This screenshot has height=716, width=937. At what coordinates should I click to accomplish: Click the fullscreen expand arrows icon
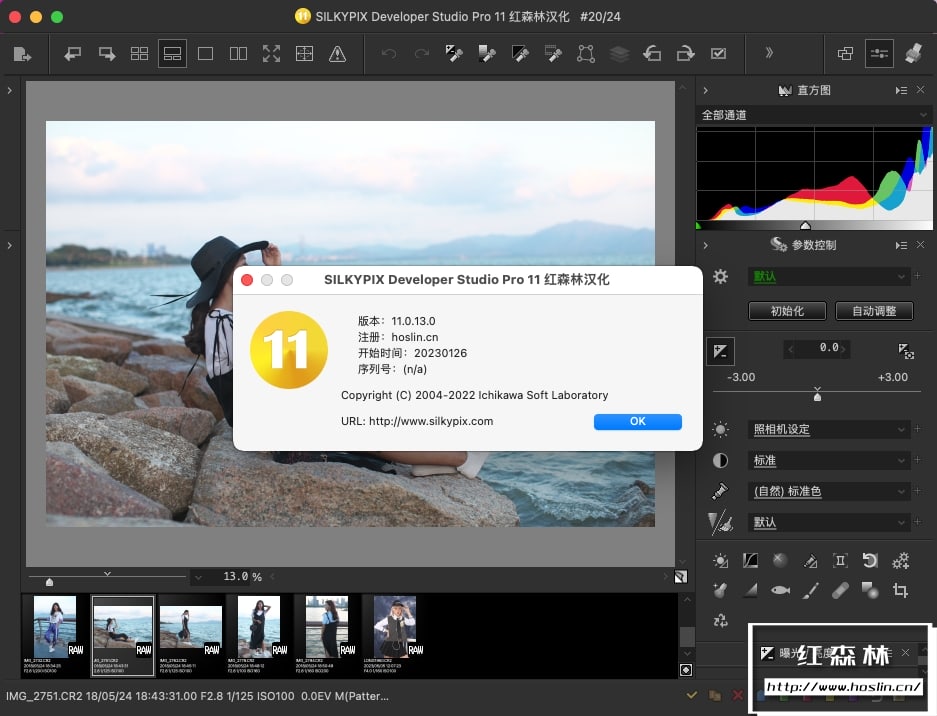[271, 54]
